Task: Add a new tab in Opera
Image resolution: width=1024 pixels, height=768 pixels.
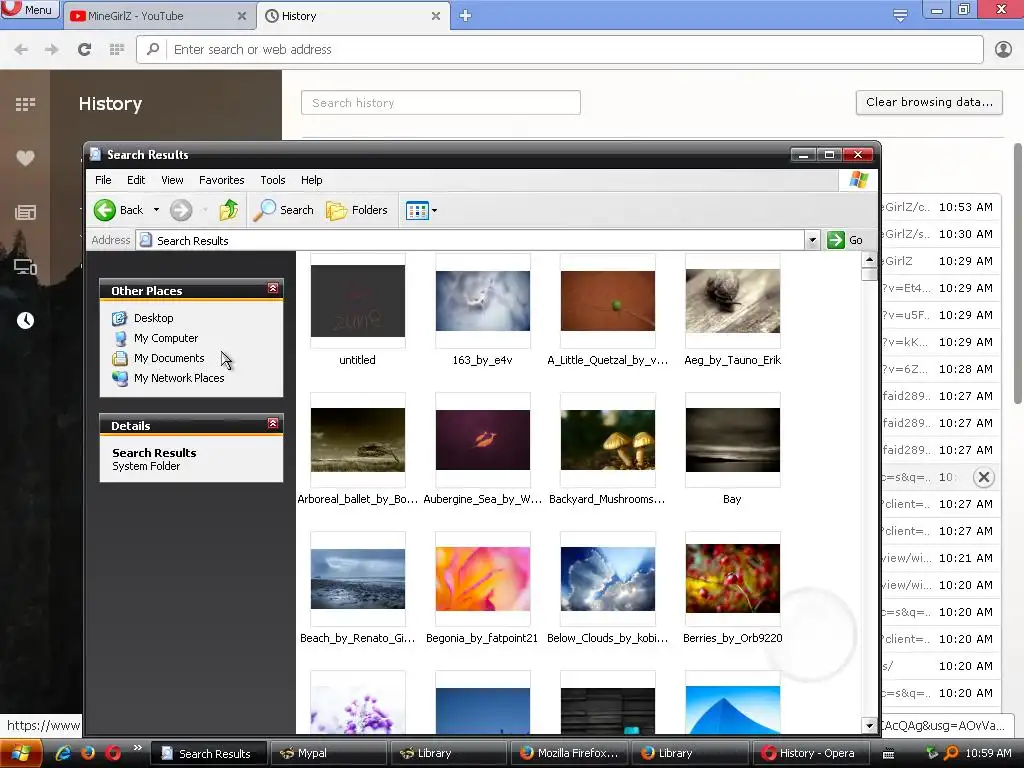Action: (465, 16)
